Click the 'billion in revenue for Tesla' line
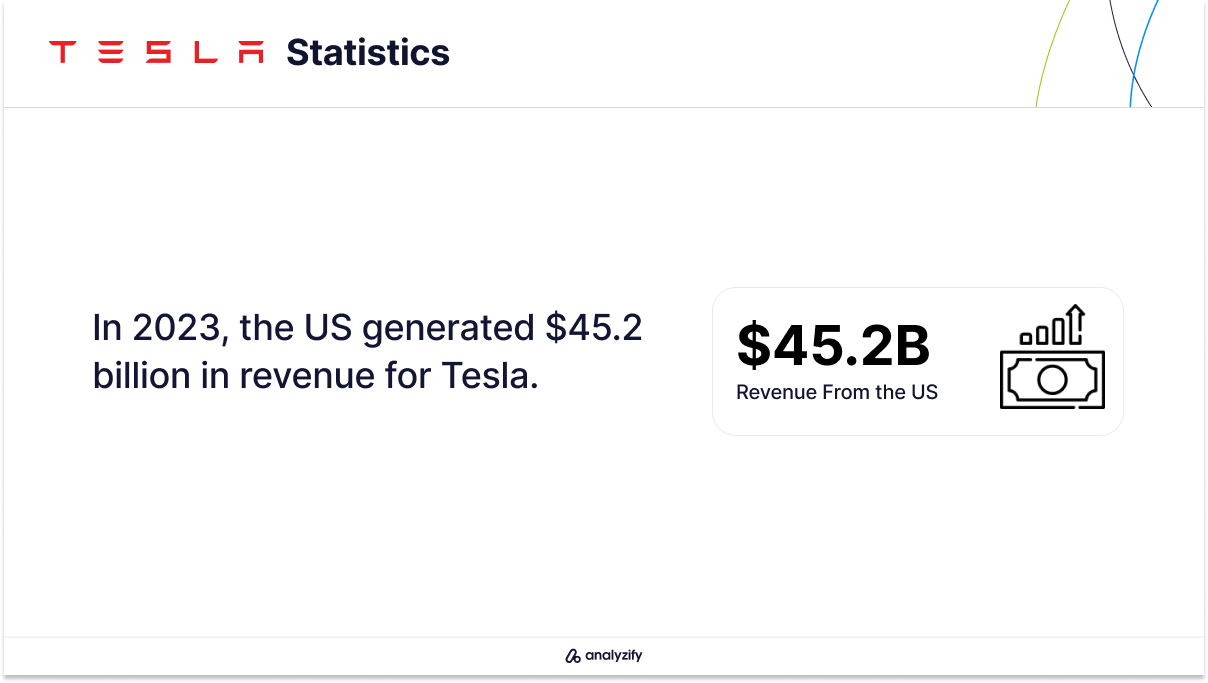Image resolution: width=1208 pixels, height=683 pixels. point(316,376)
